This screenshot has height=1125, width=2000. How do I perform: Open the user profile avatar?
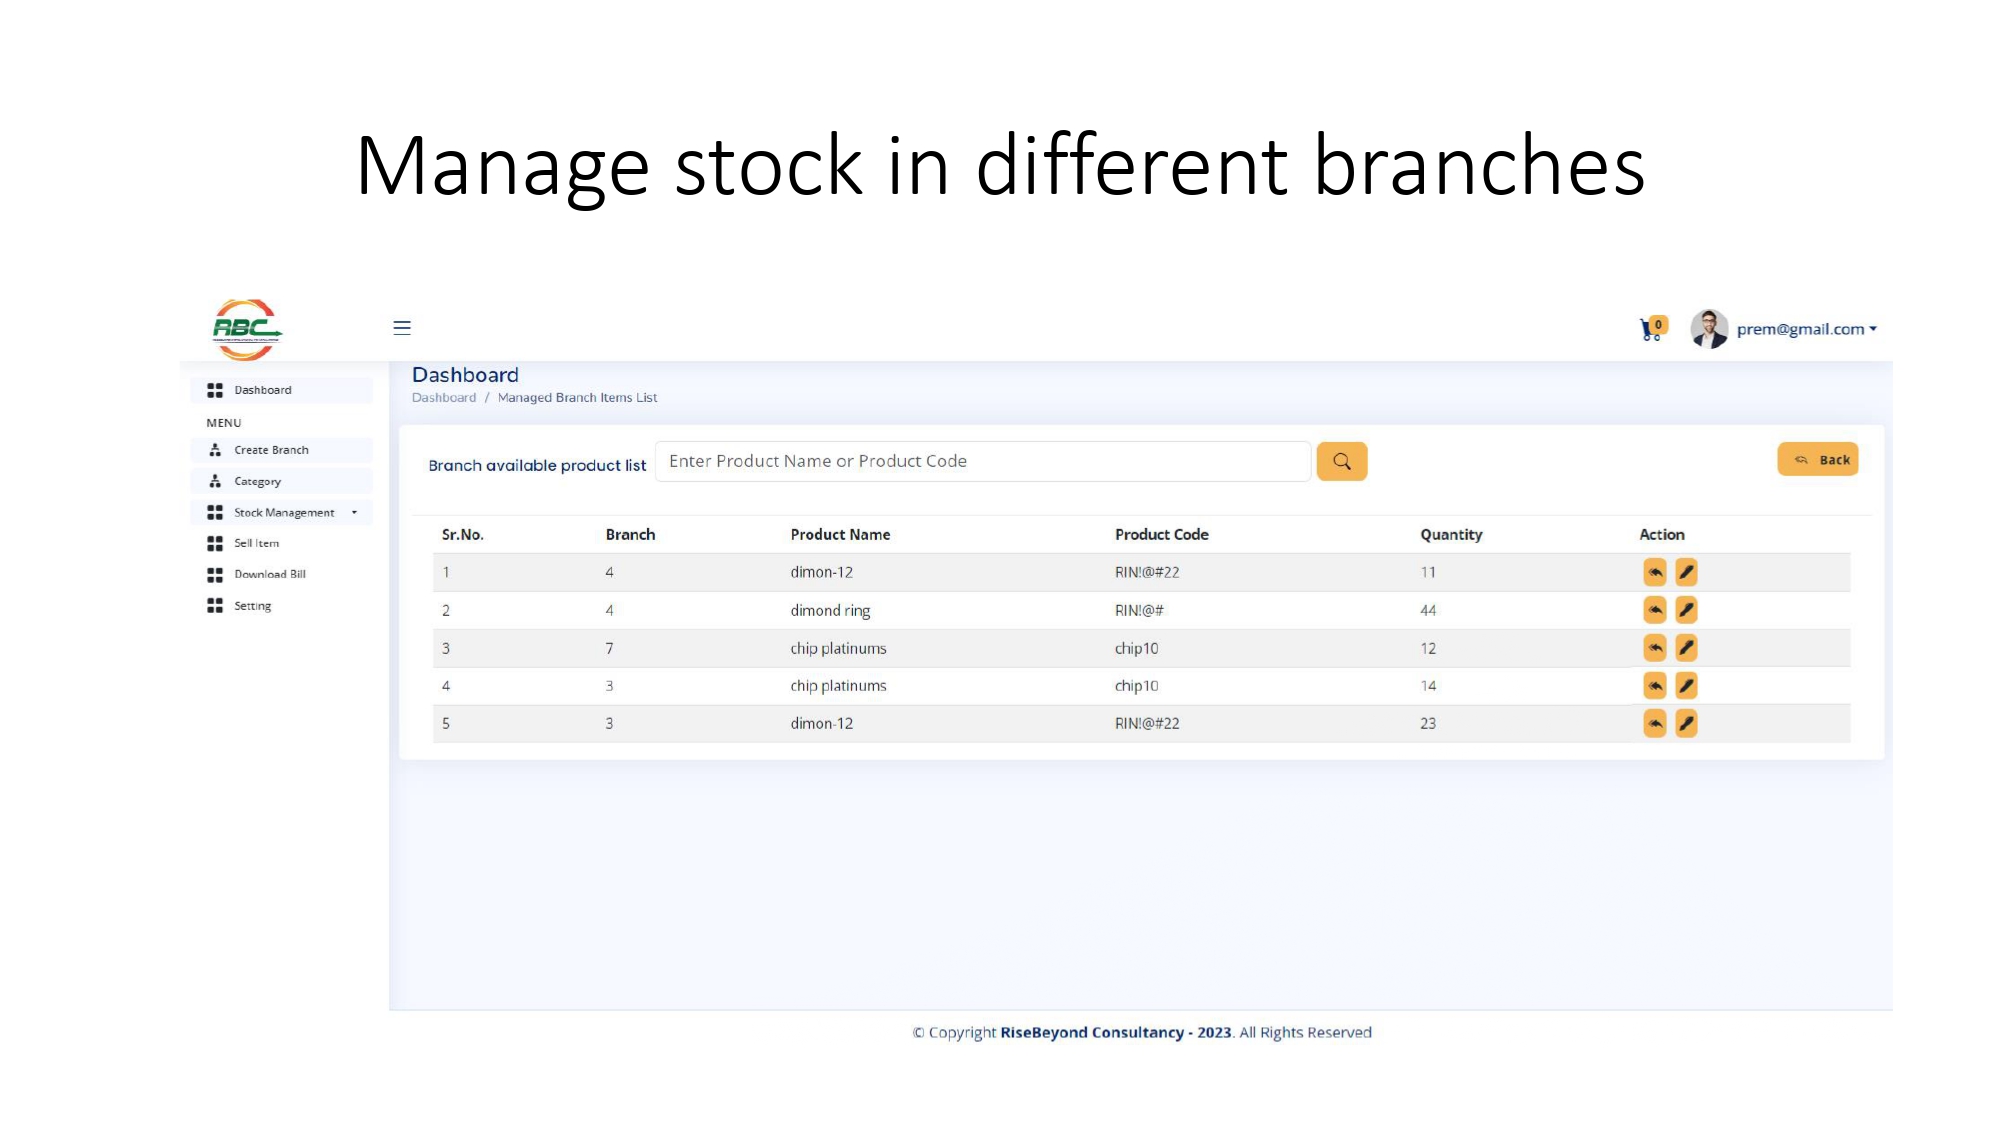(1708, 329)
